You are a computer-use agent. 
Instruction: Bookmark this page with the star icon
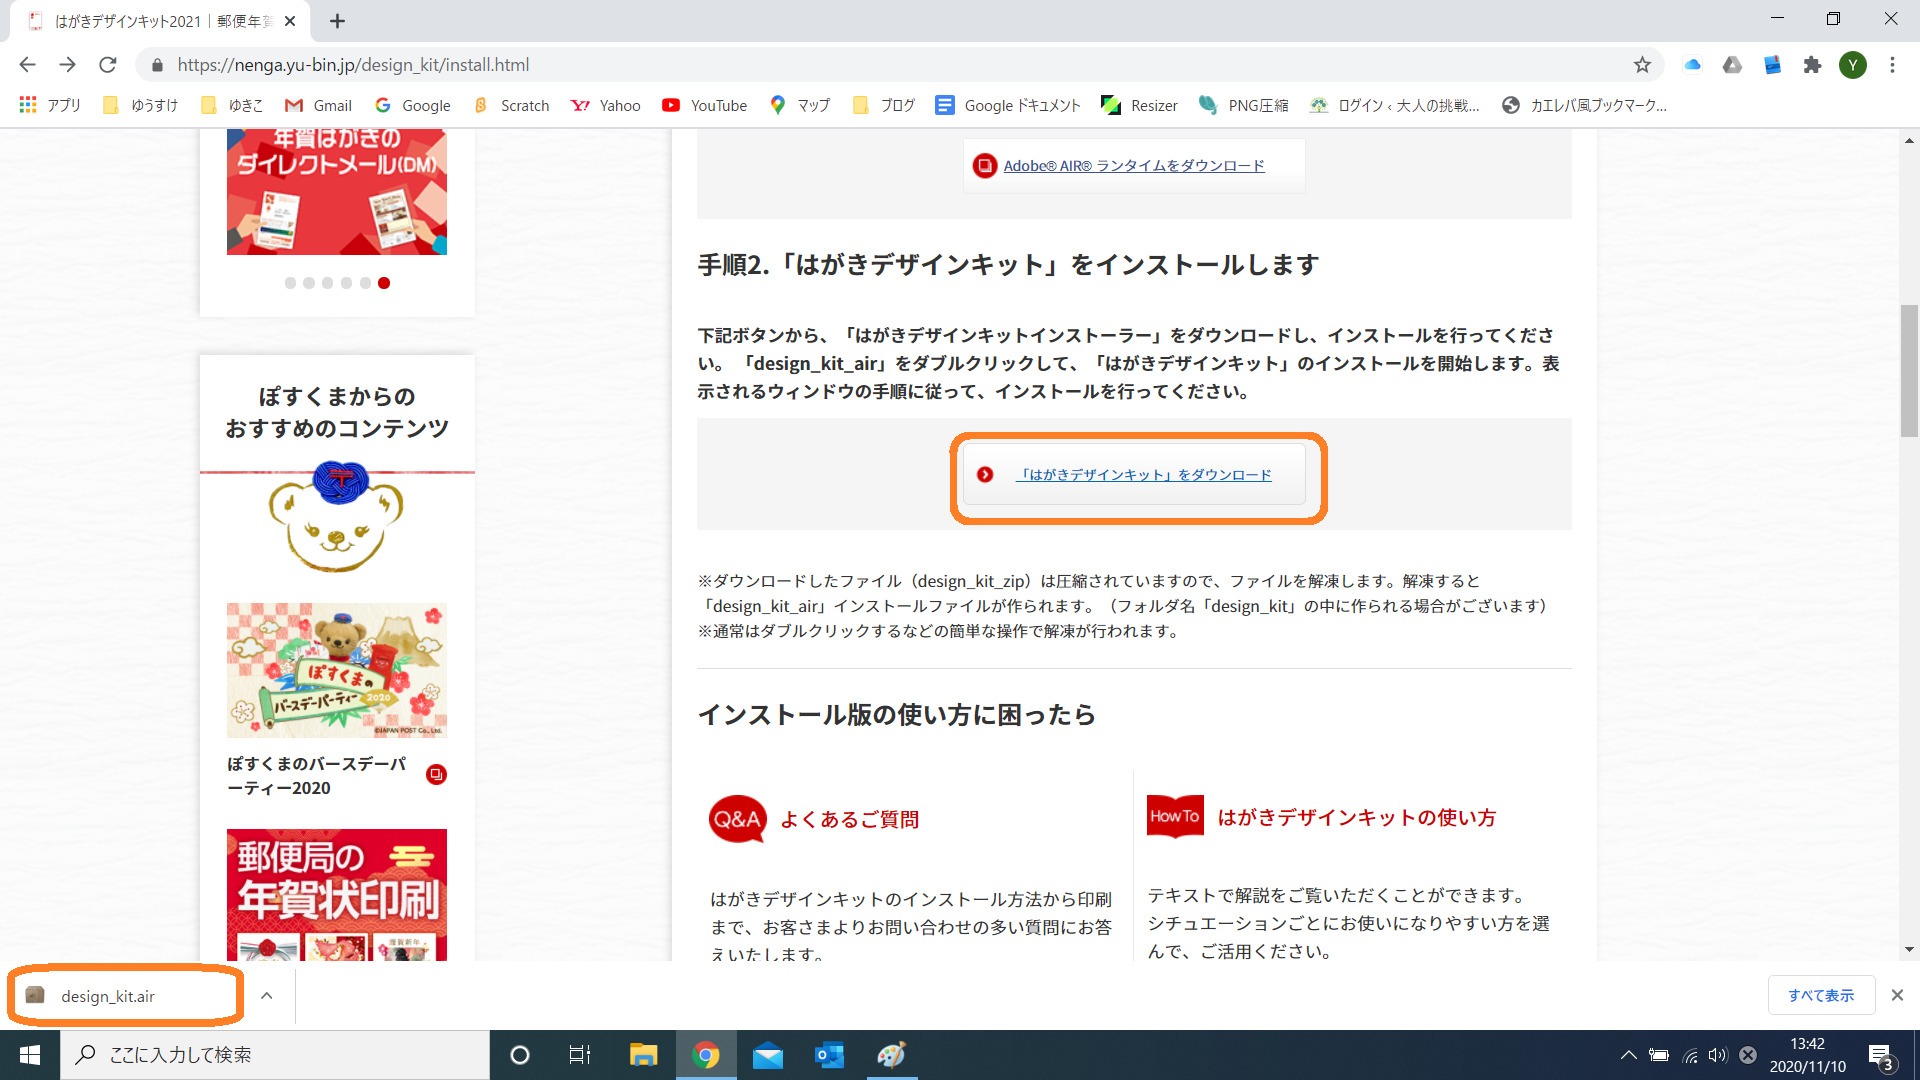1642,65
